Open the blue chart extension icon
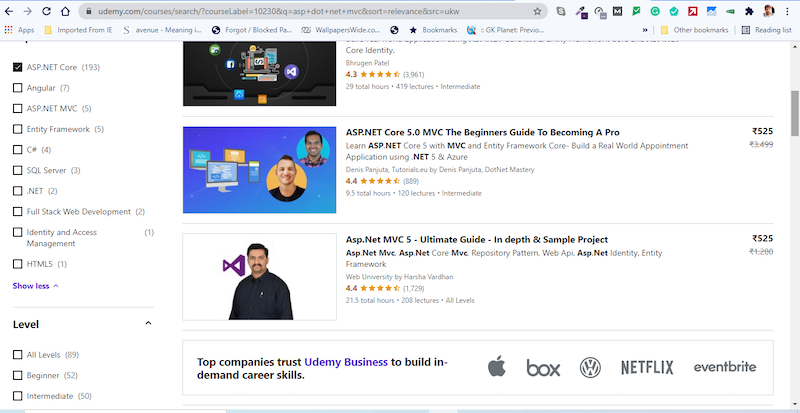Image resolution: width=800 pixels, height=413 pixels. pos(711,11)
